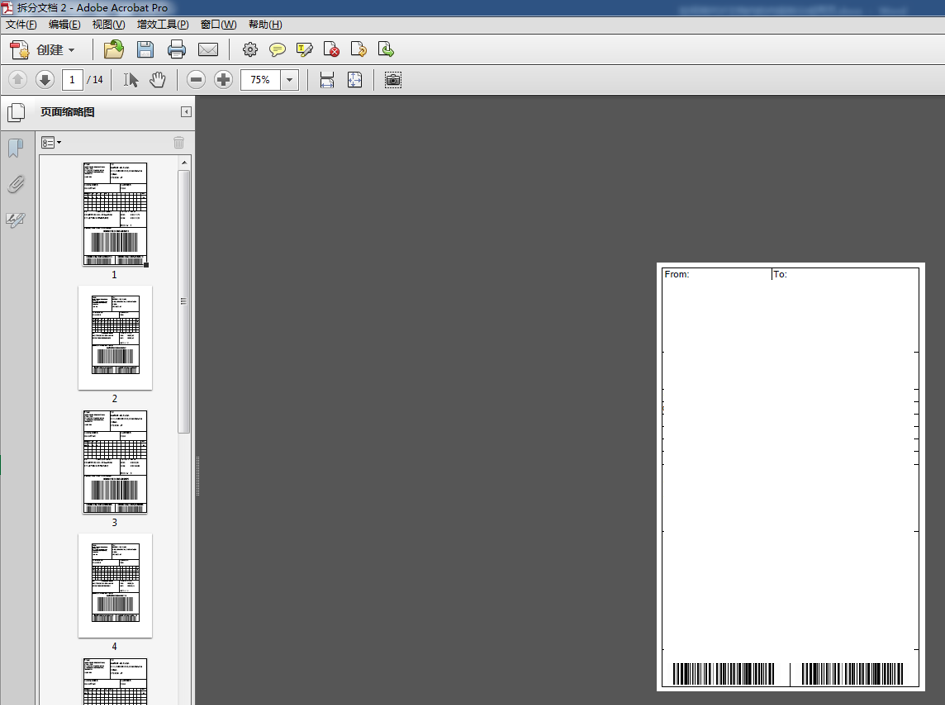Open the Create dropdown arrow
This screenshot has width=945, height=705.
pyautogui.click(x=71, y=50)
